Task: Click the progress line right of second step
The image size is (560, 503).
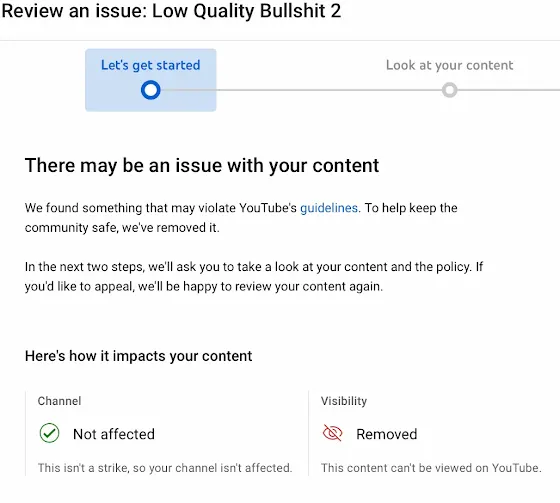Action: pos(509,90)
